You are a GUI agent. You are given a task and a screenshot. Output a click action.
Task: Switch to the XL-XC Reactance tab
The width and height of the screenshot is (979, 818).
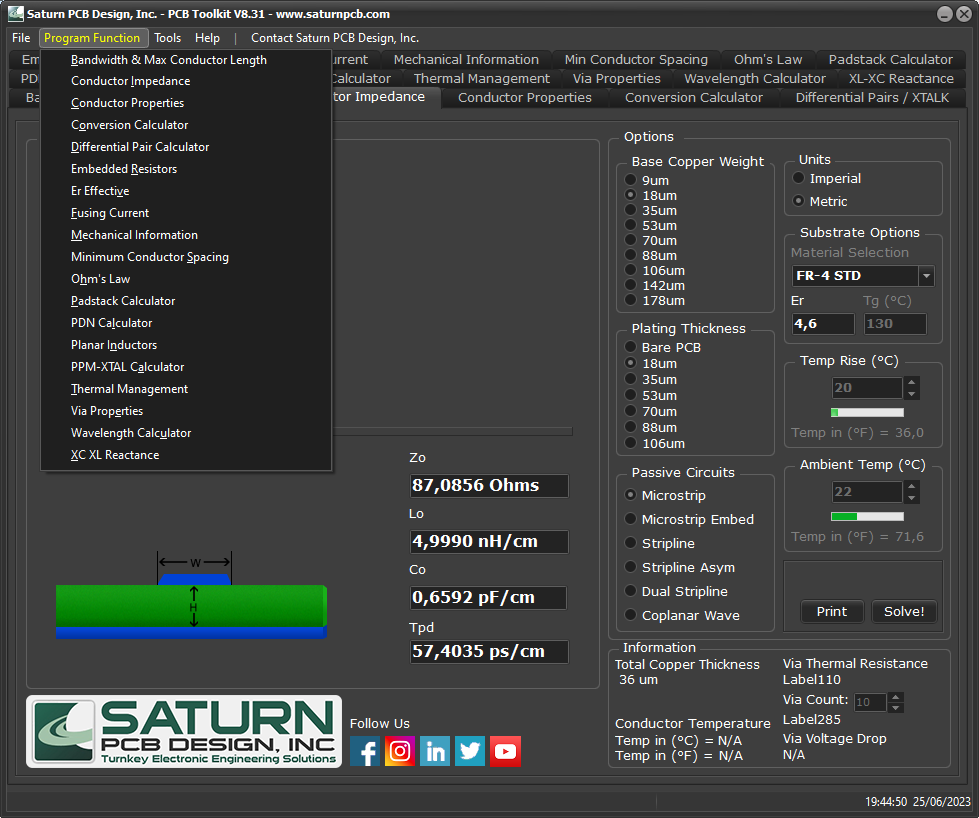point(901,79)
